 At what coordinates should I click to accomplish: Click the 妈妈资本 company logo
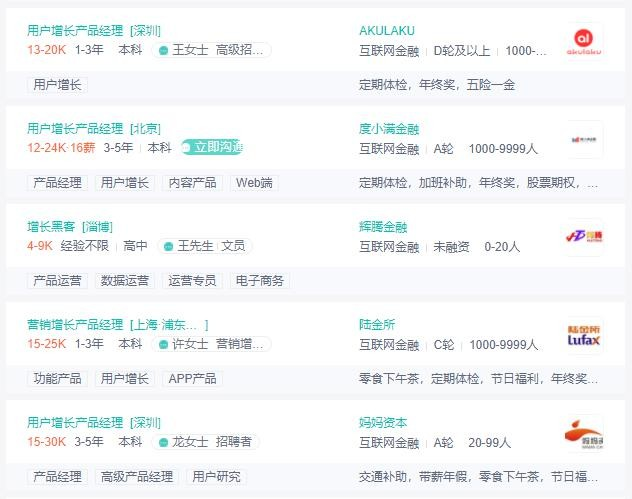pos(584,433)
